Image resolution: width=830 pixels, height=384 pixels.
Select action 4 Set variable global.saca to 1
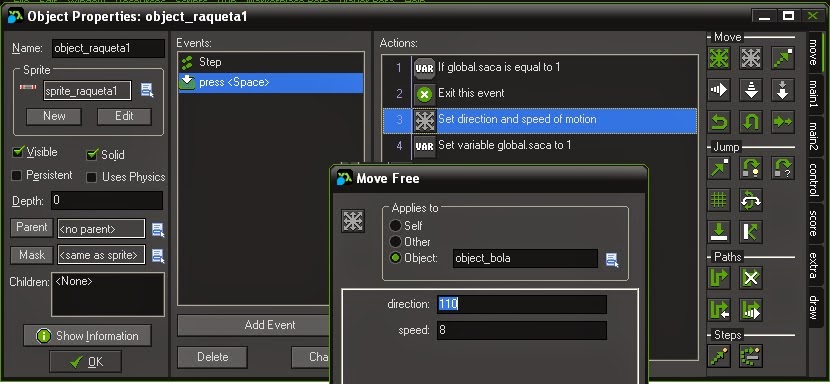click(539, 146)
